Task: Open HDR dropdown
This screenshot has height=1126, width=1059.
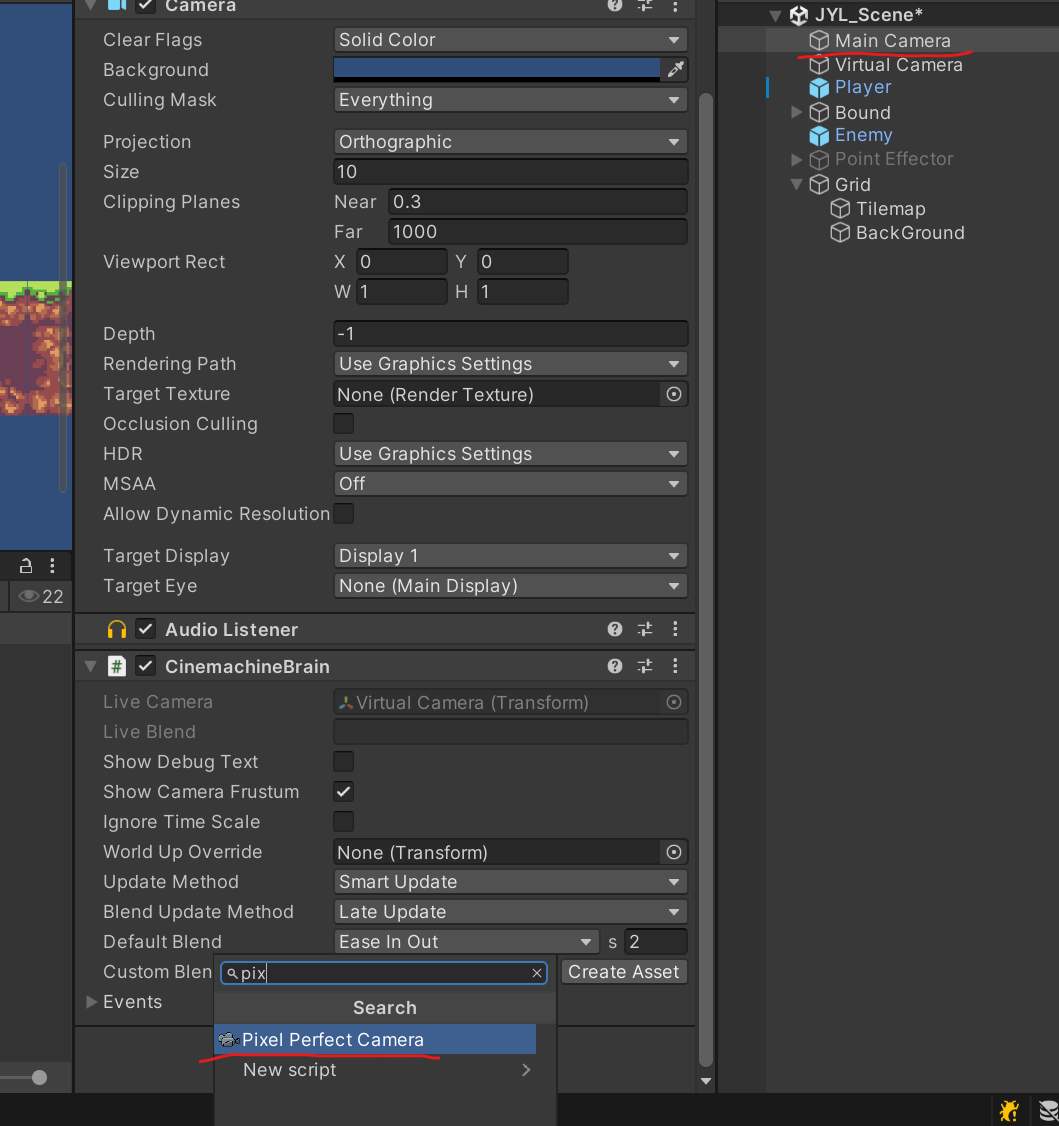Action: 510,454
